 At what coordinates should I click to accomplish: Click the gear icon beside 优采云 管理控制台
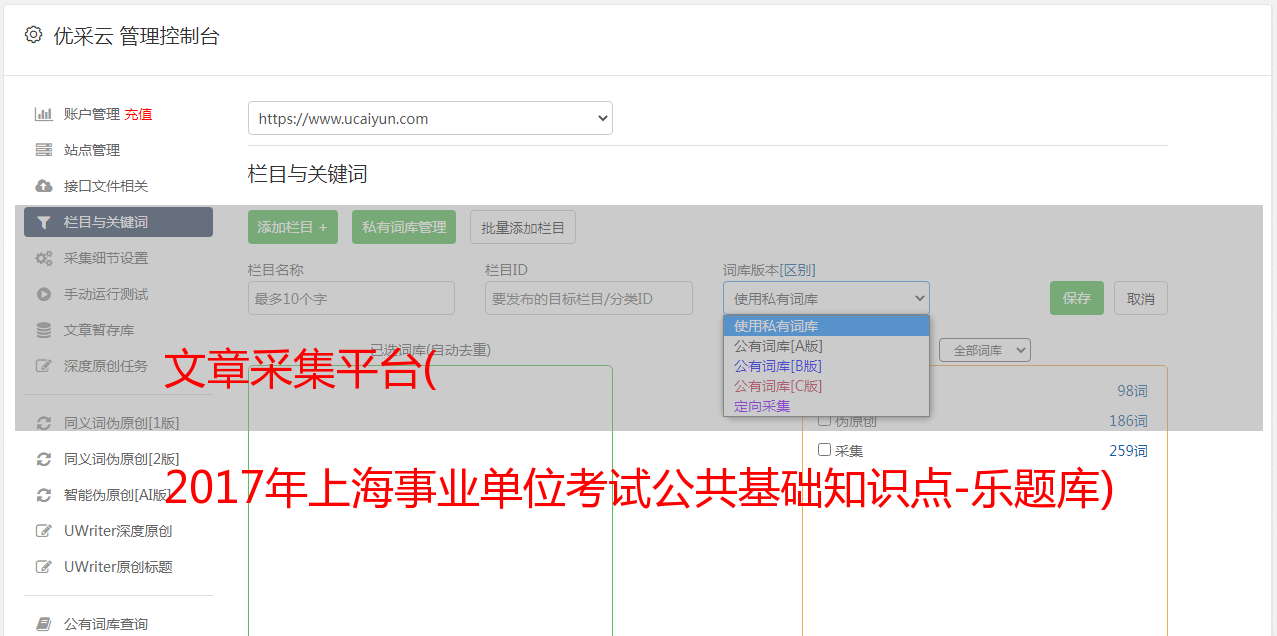point(33,35)
